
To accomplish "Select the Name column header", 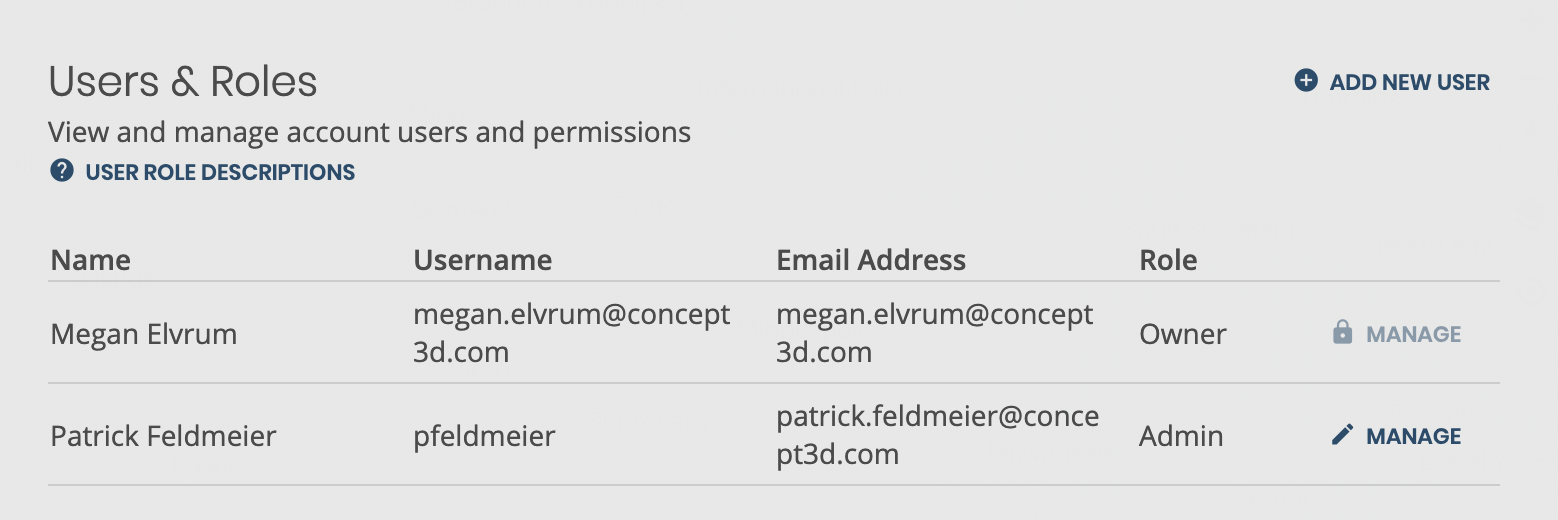I will (91, 260).
